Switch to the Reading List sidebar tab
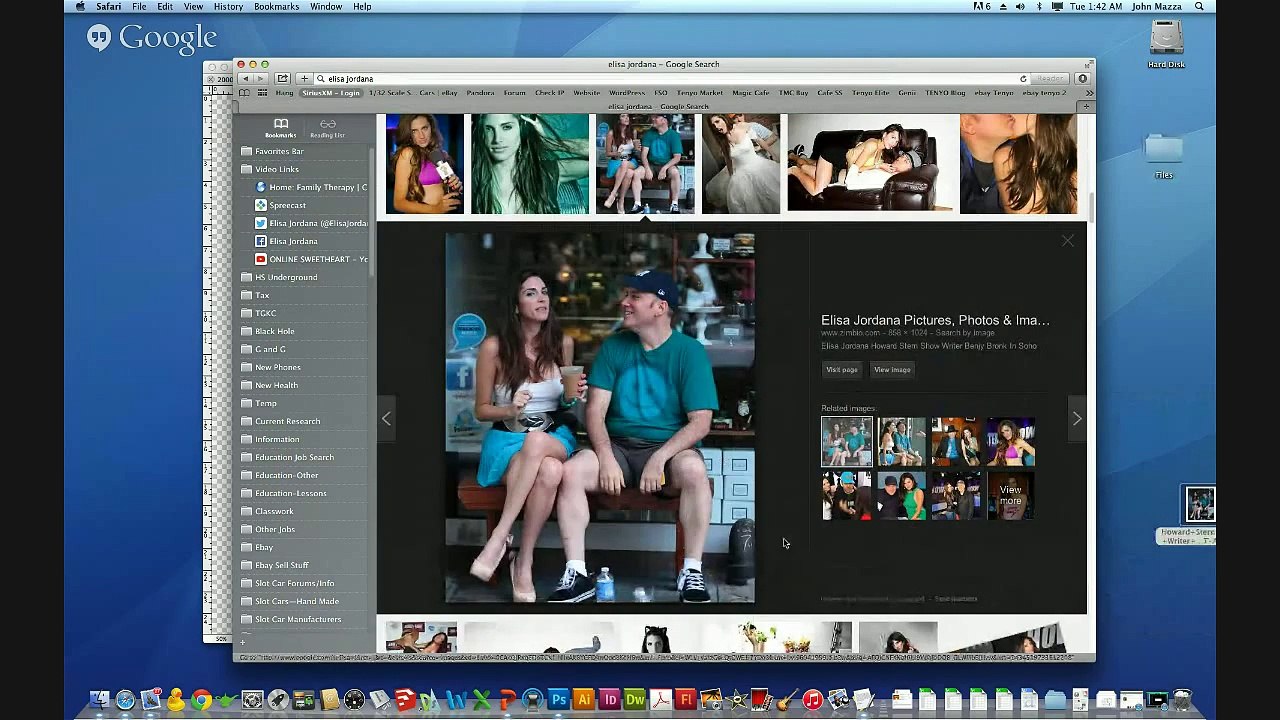 click(328, 128)
